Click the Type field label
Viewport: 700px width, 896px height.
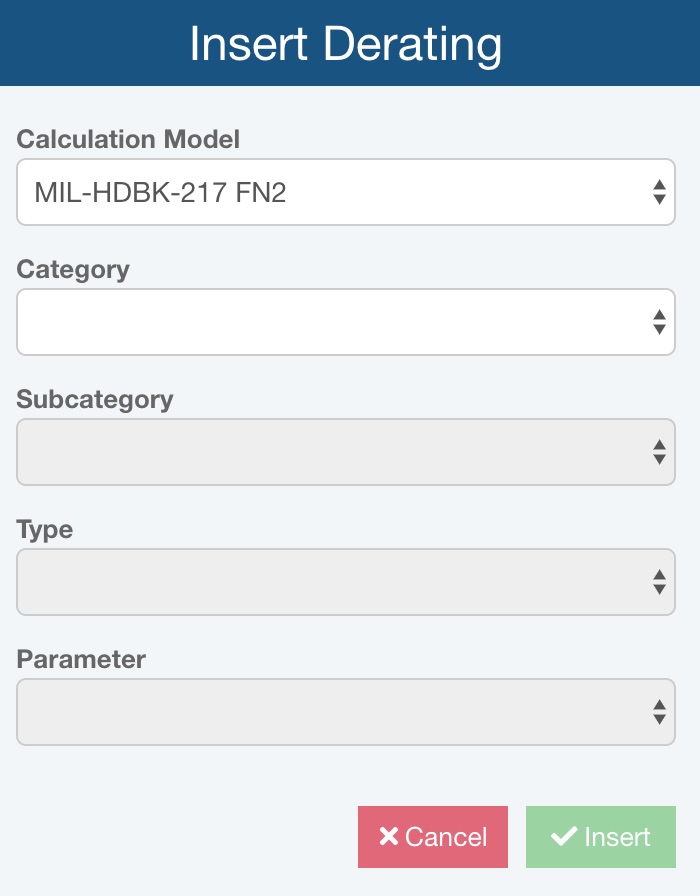(x=45, y=529)
